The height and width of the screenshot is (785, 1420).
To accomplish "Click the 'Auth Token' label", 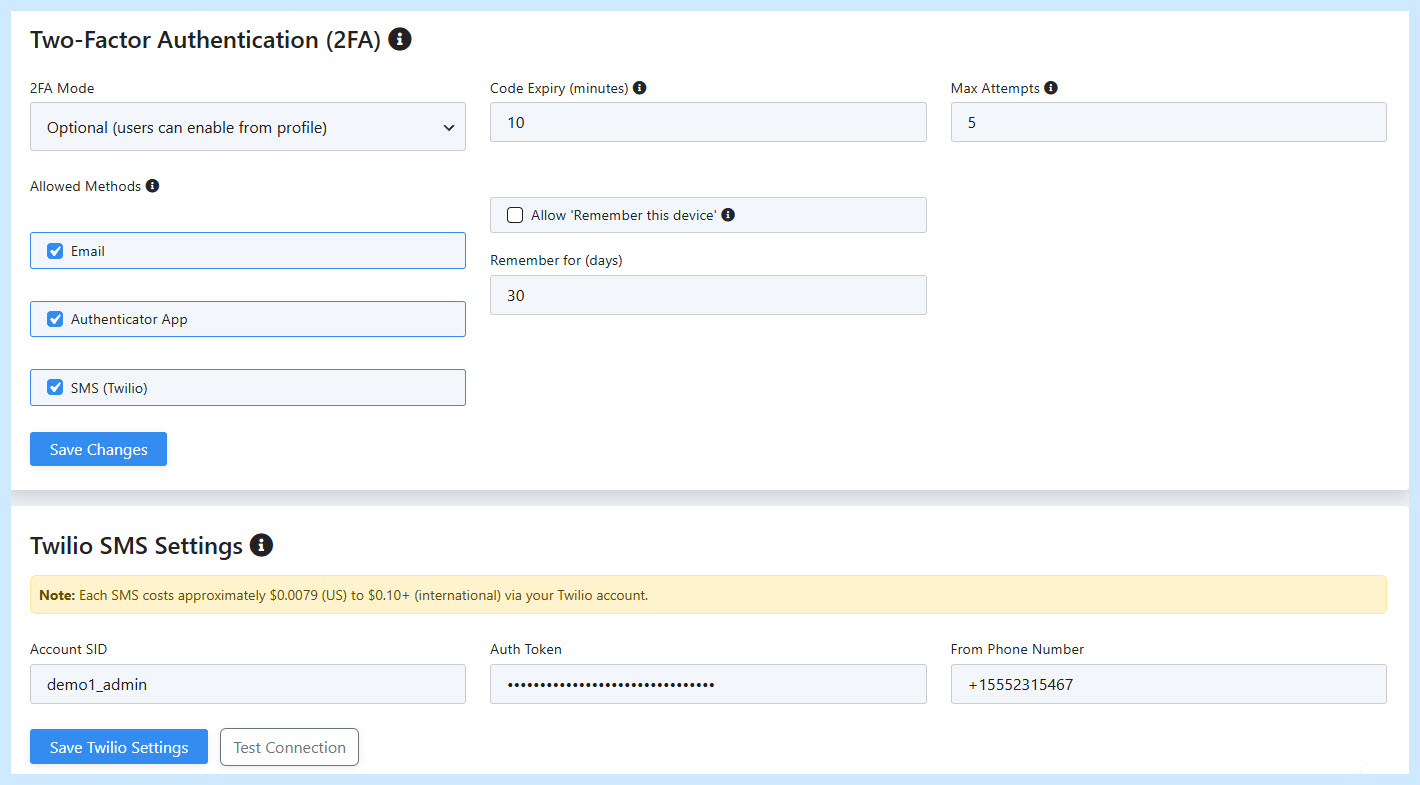I will click(x=526, y=649).
